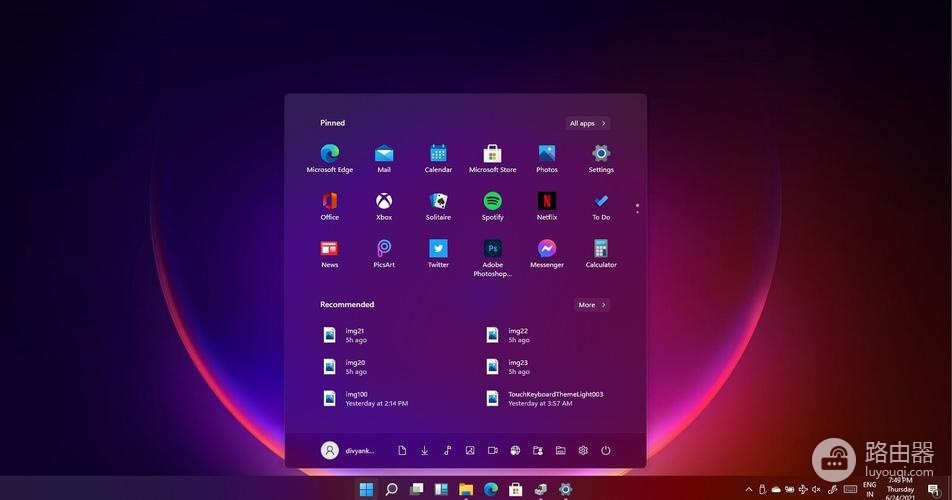This screenshot has width=952, height=500.
Task: Open the notification center icon
Action: (934, 490)
